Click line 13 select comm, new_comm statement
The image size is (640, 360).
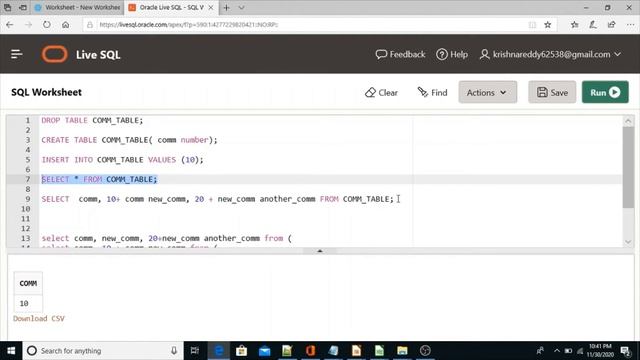pos(167,238)
